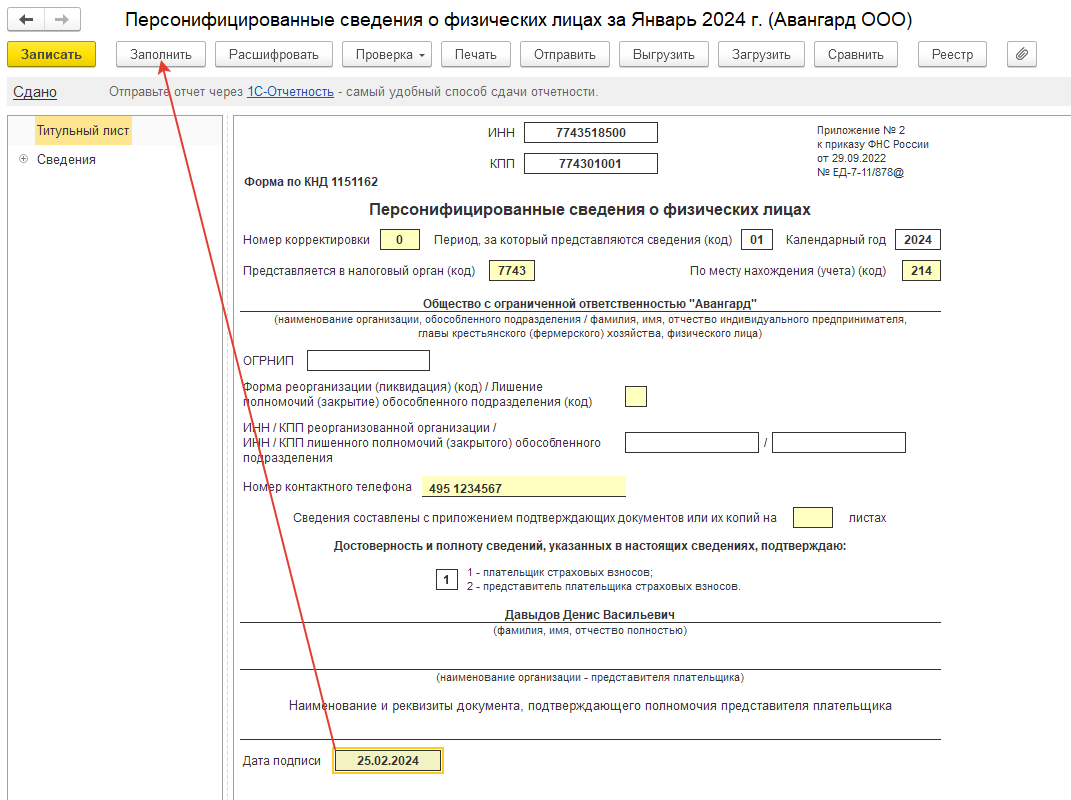The image size is (1071, 800).
Task: Export the report with Выгрузить
Action: pos(663,54)
